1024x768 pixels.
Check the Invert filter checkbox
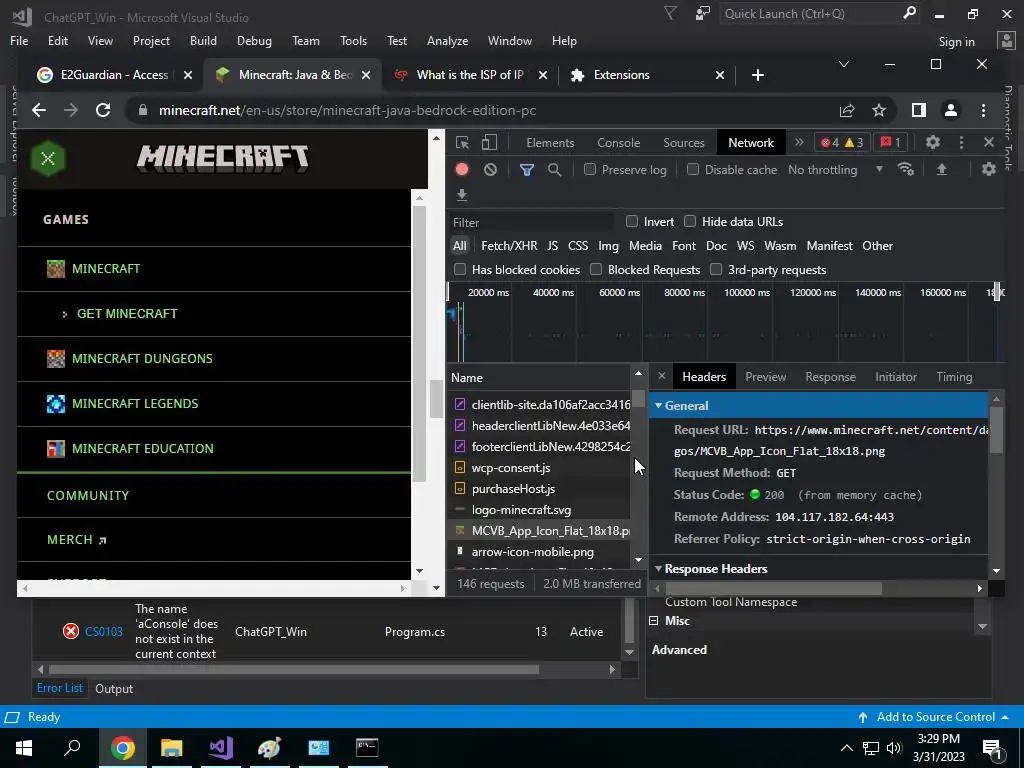632,221
